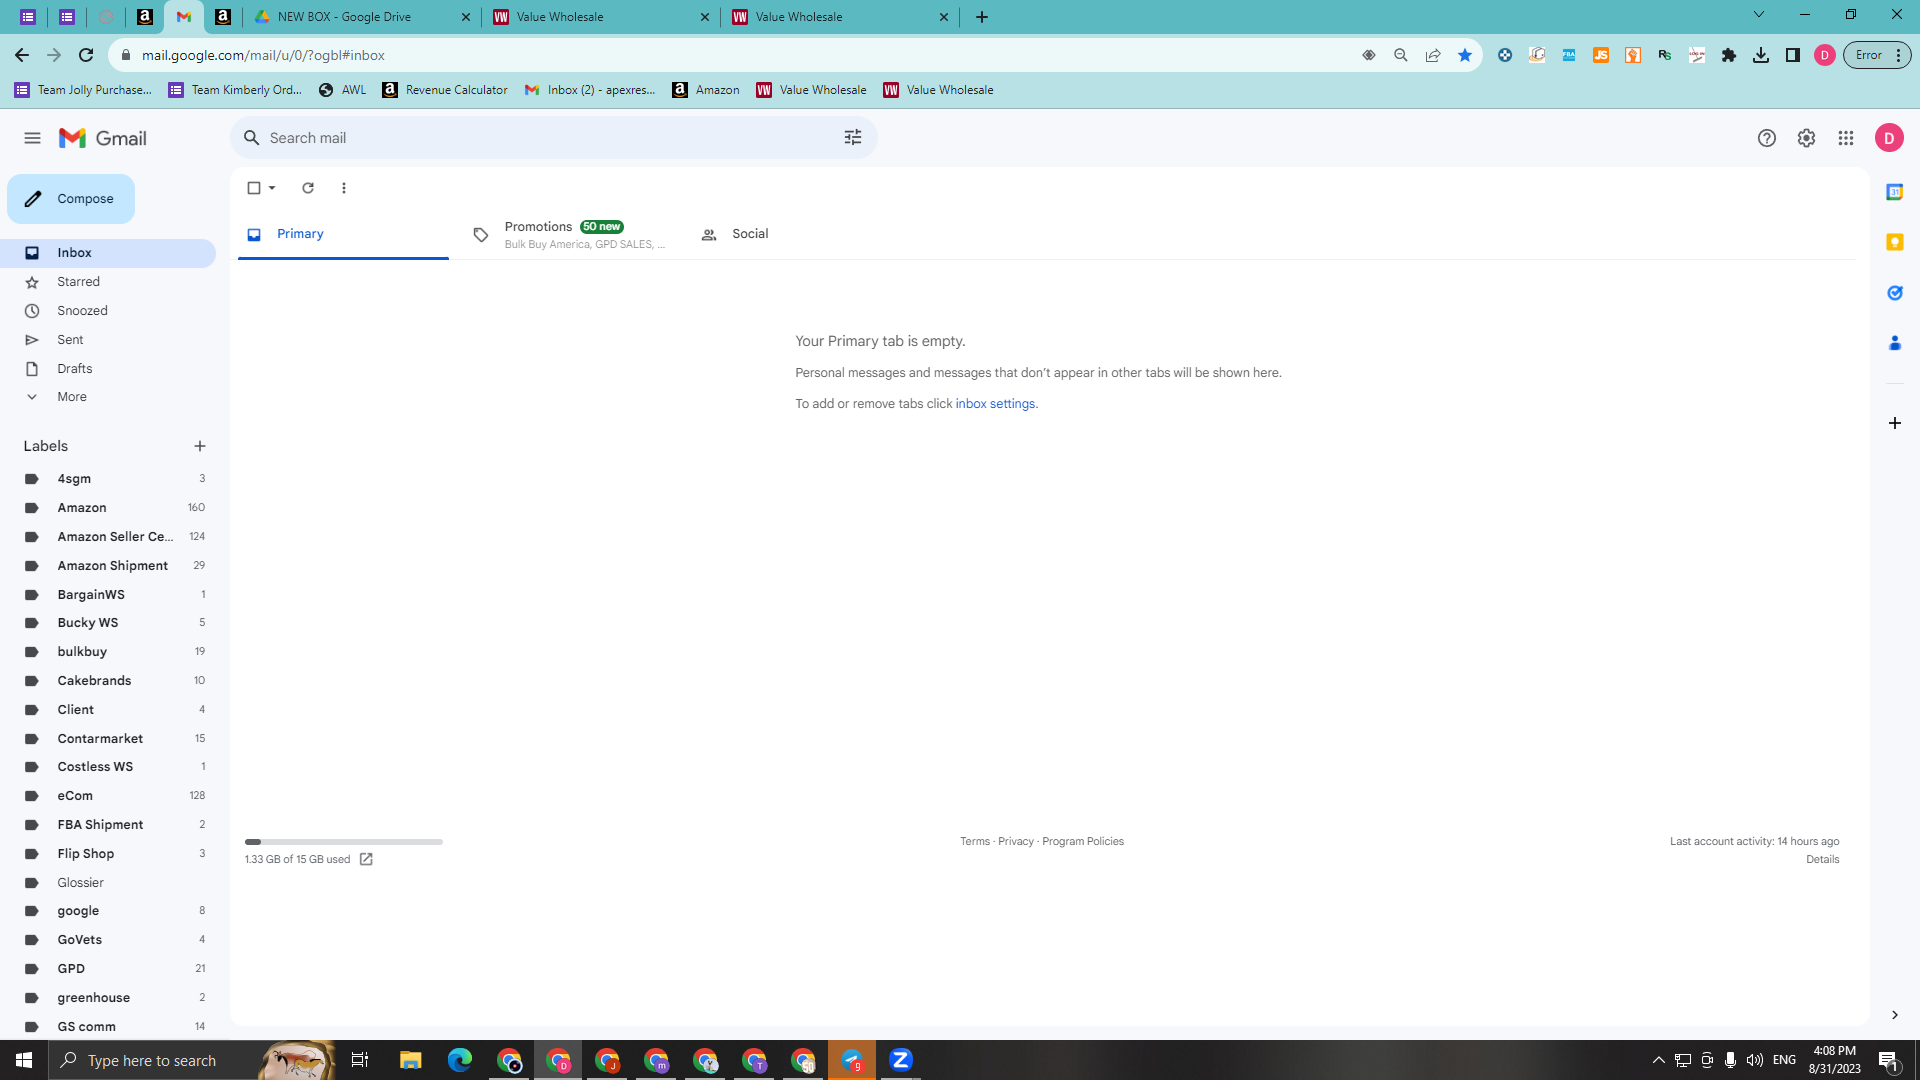Open the GS comm label
The width and height of the screenshot is (1920, 1080).
coord(108,1027)
